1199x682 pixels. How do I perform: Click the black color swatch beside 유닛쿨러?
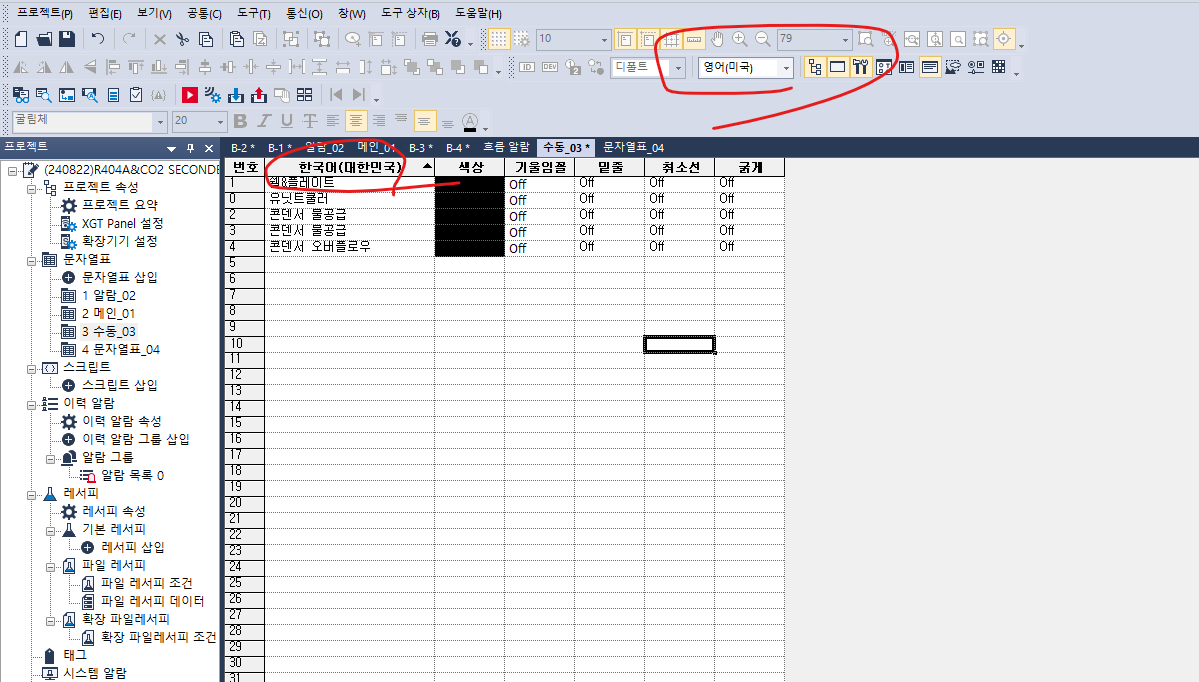pyautogui.click(x=469, y=198)
